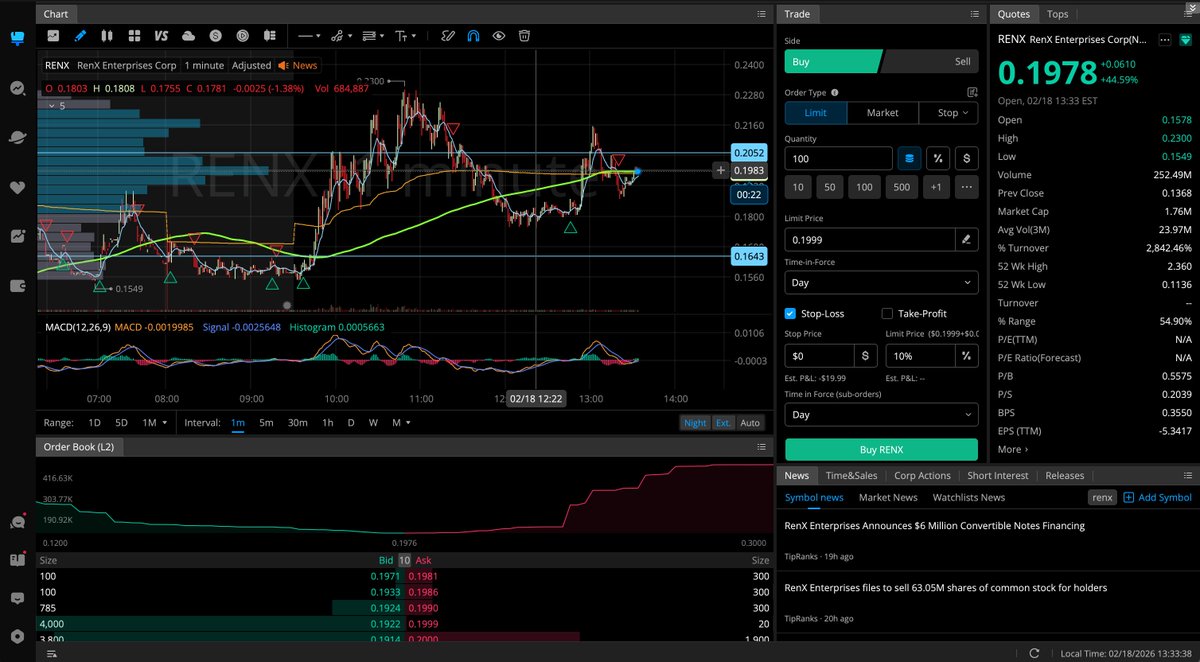Viewport: 1200px width, 662px height.
Task: Click the circled play icon in chart toolbar
Action: (x=242, y=36)
